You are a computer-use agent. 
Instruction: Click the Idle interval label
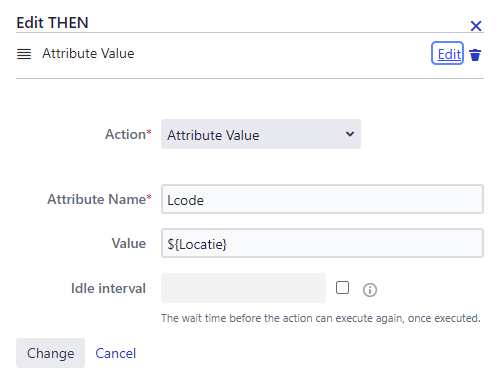108,288
